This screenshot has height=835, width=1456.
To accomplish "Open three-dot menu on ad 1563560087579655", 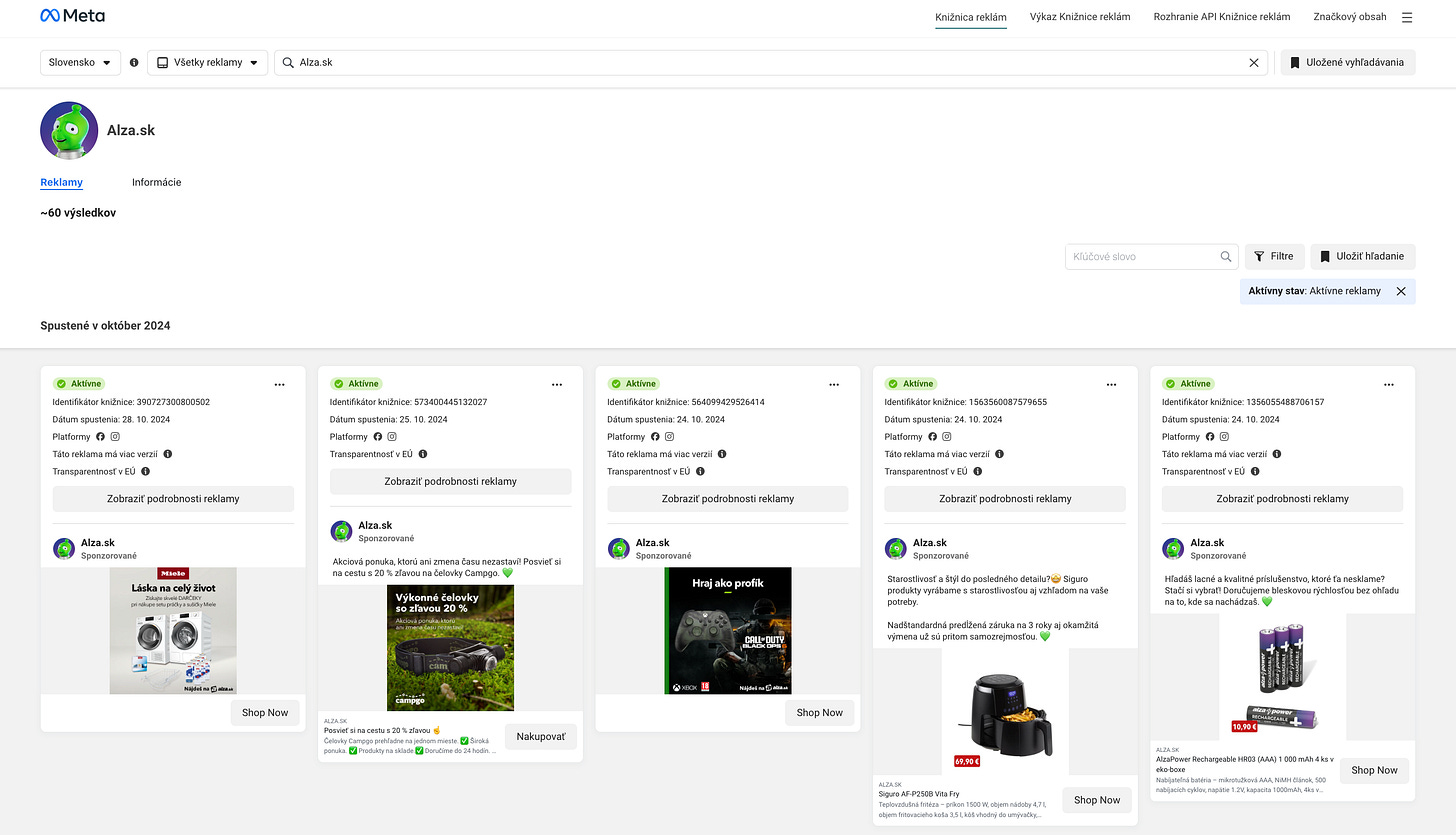I will (x=1111, y=384).
